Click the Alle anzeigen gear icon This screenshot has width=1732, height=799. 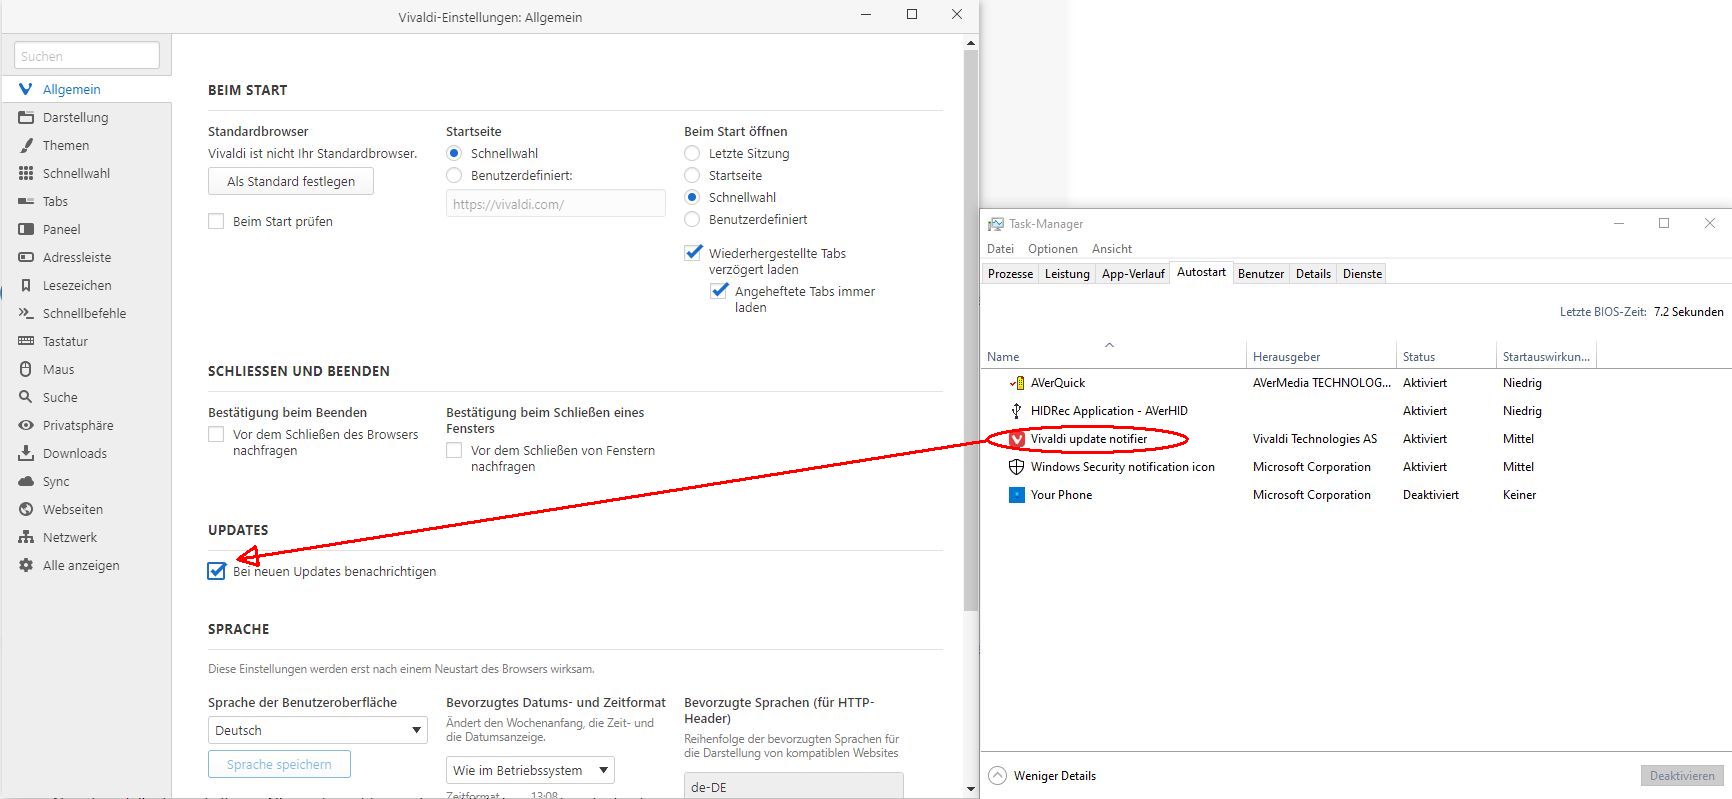(26, 565)
